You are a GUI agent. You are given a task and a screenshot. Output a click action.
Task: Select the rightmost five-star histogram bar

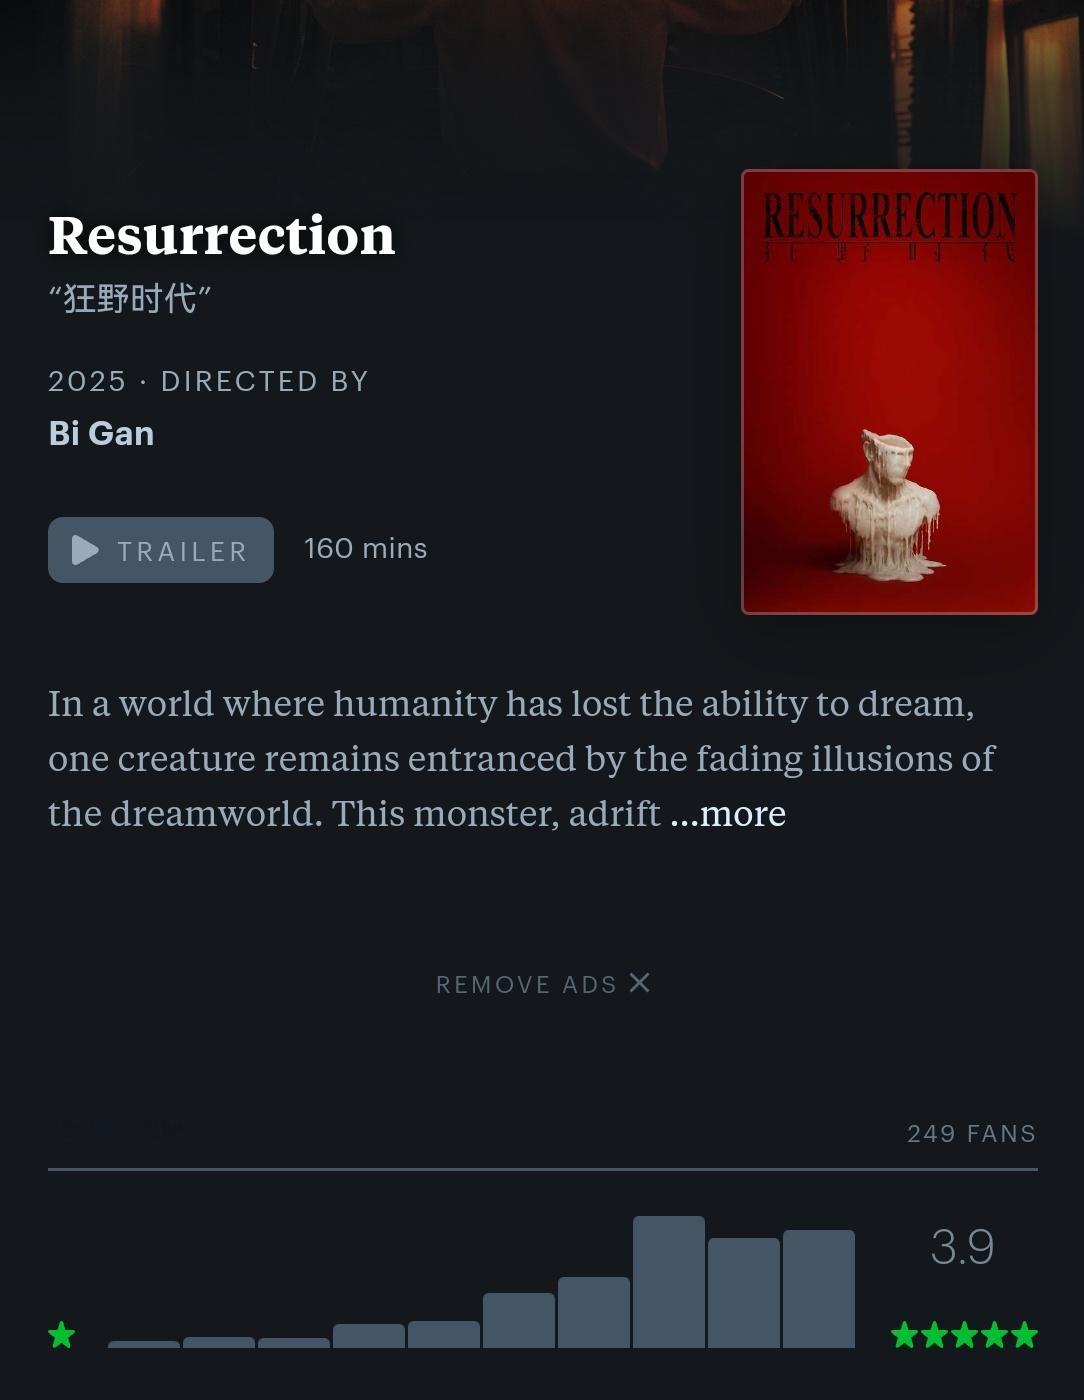click(819, 1289)
